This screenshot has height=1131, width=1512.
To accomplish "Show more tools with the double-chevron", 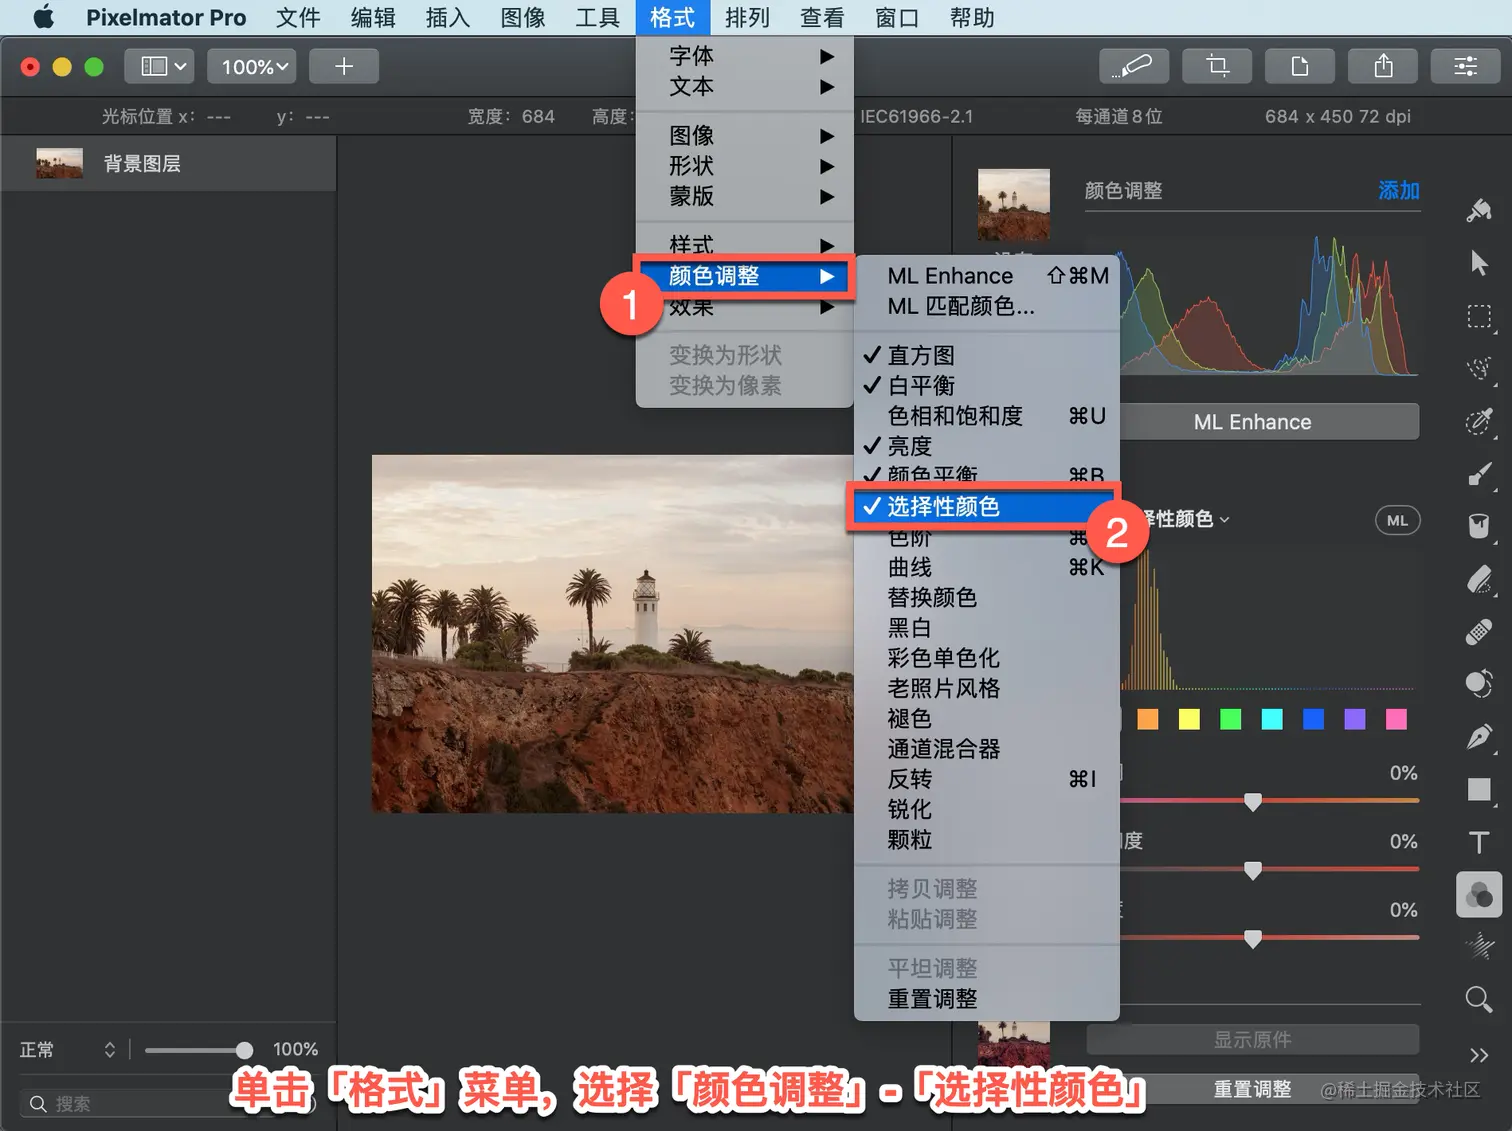I will pyautogui.click(x=1479, y=1055).
